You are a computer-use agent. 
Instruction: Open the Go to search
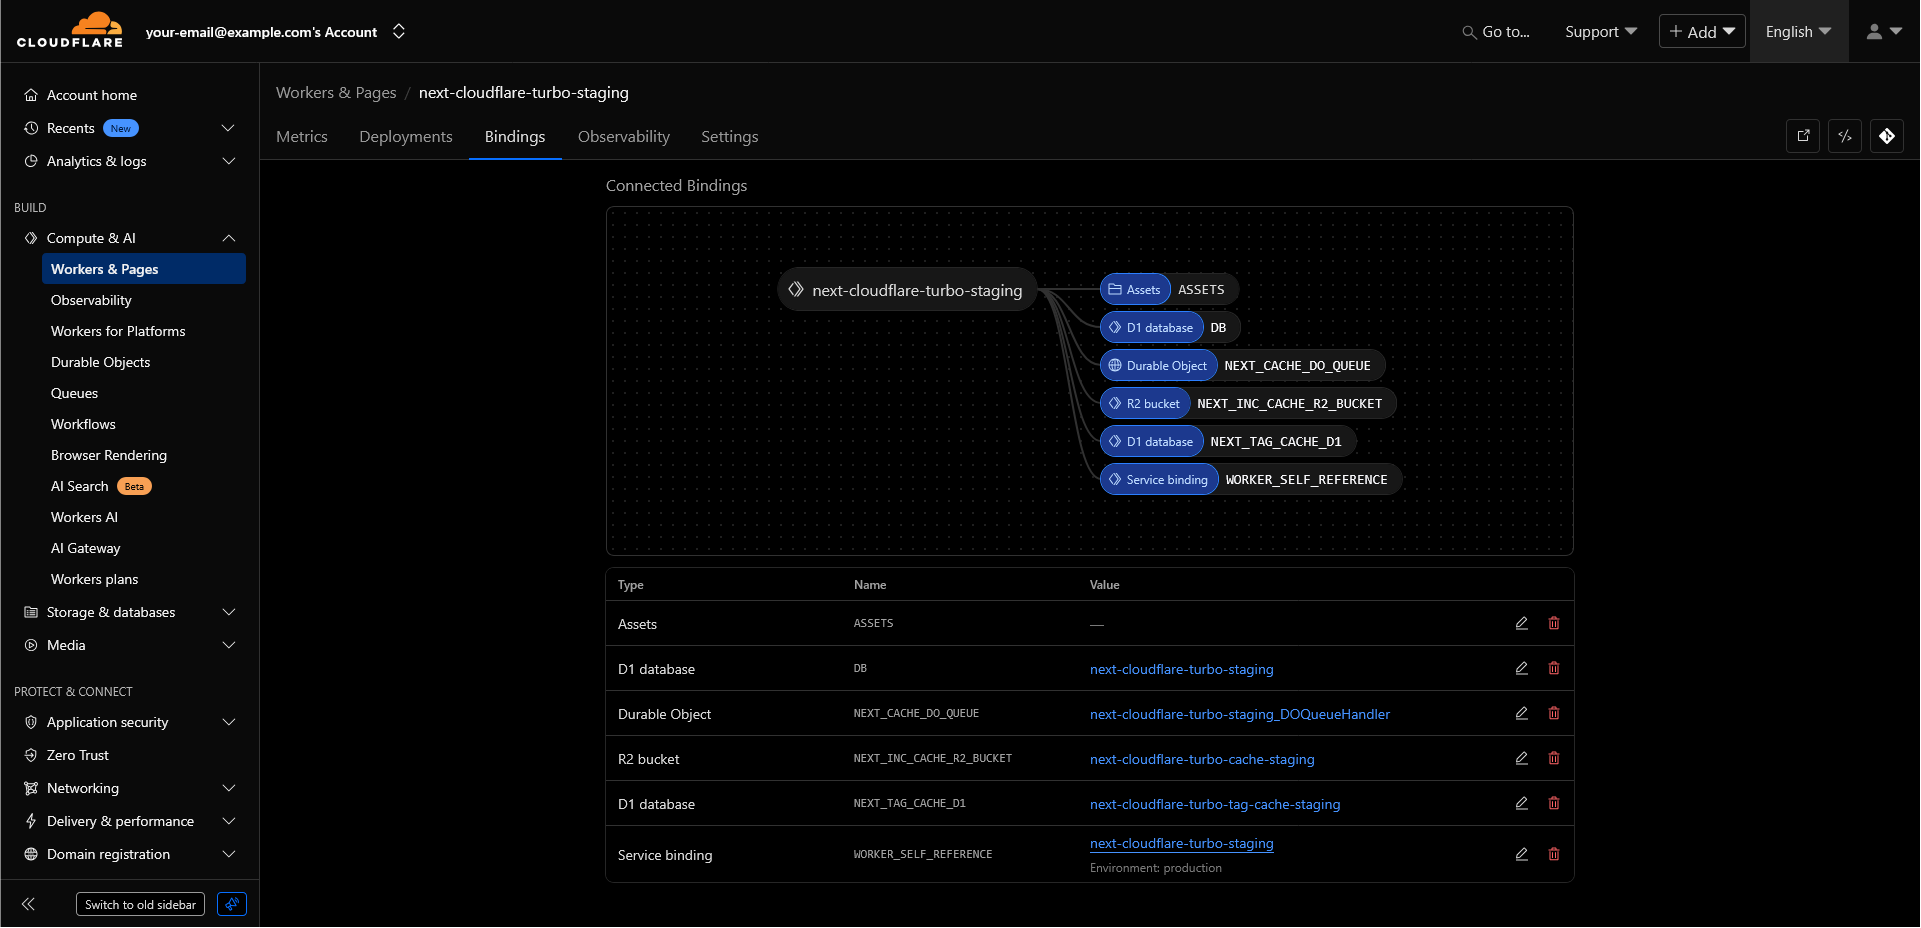coord(1496,32)
